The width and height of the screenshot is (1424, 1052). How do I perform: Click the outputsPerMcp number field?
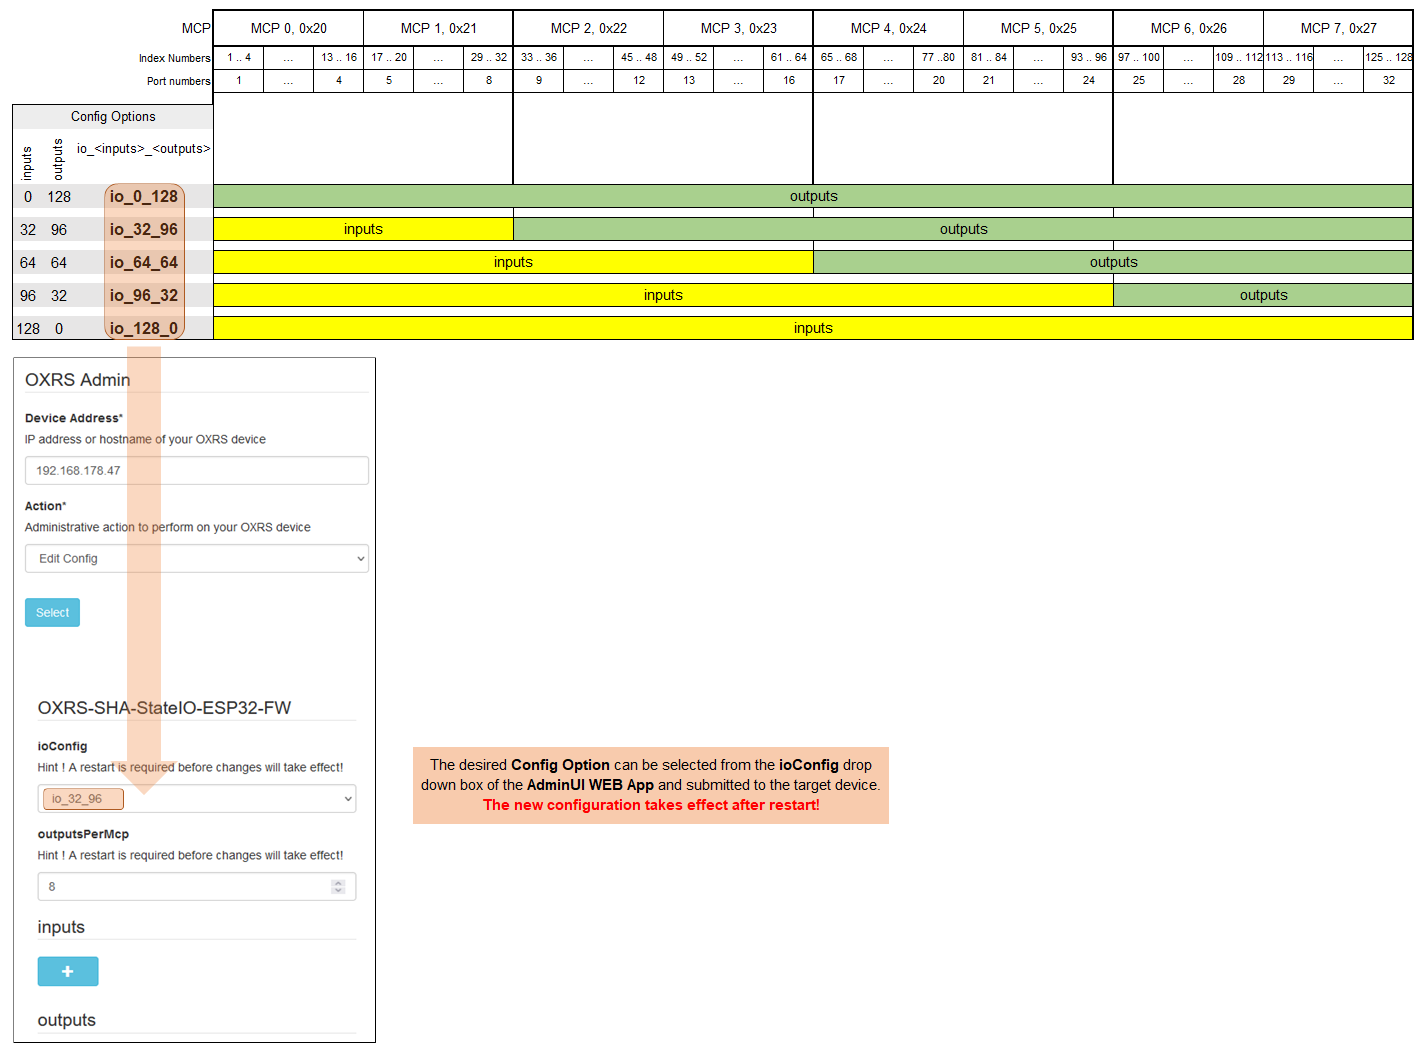click(x=197, y=886)
